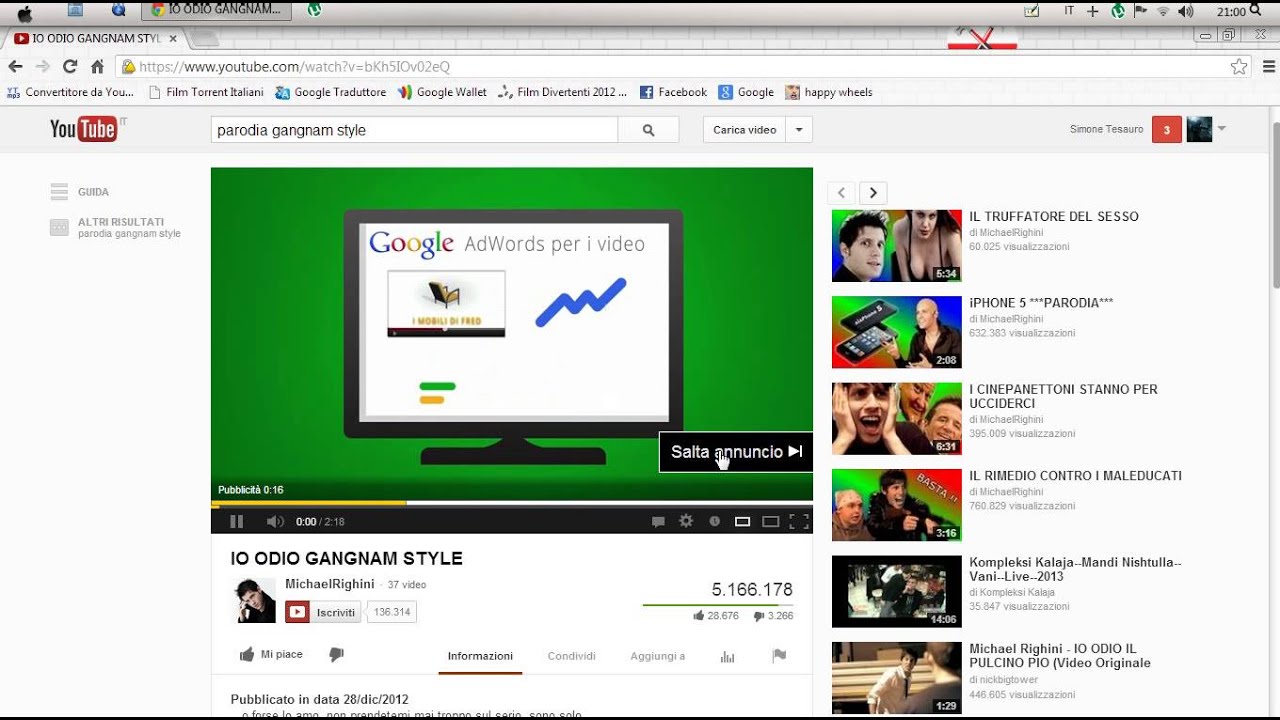Viewport: 1280px width, 720px height.
Task: Open Google Wallet bookmark
Action: click(442, 92)
